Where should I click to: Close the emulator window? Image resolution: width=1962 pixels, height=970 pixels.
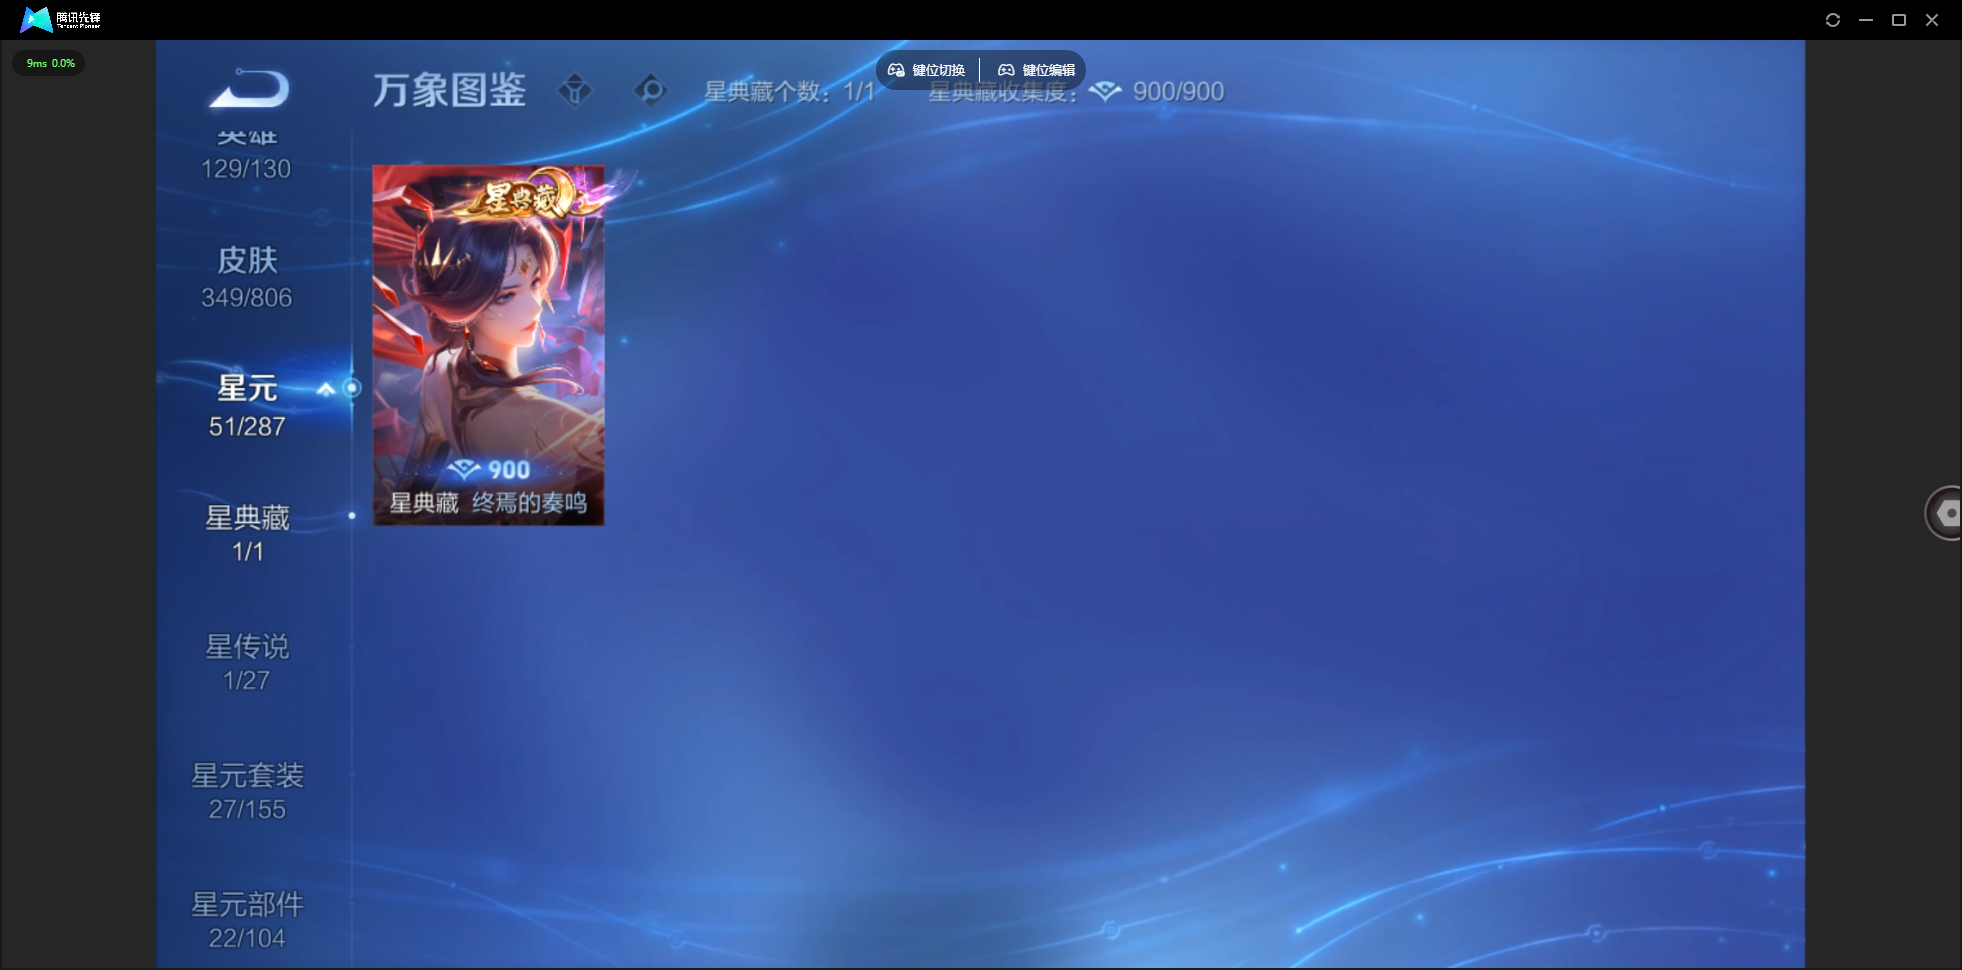coord(1932,20)
